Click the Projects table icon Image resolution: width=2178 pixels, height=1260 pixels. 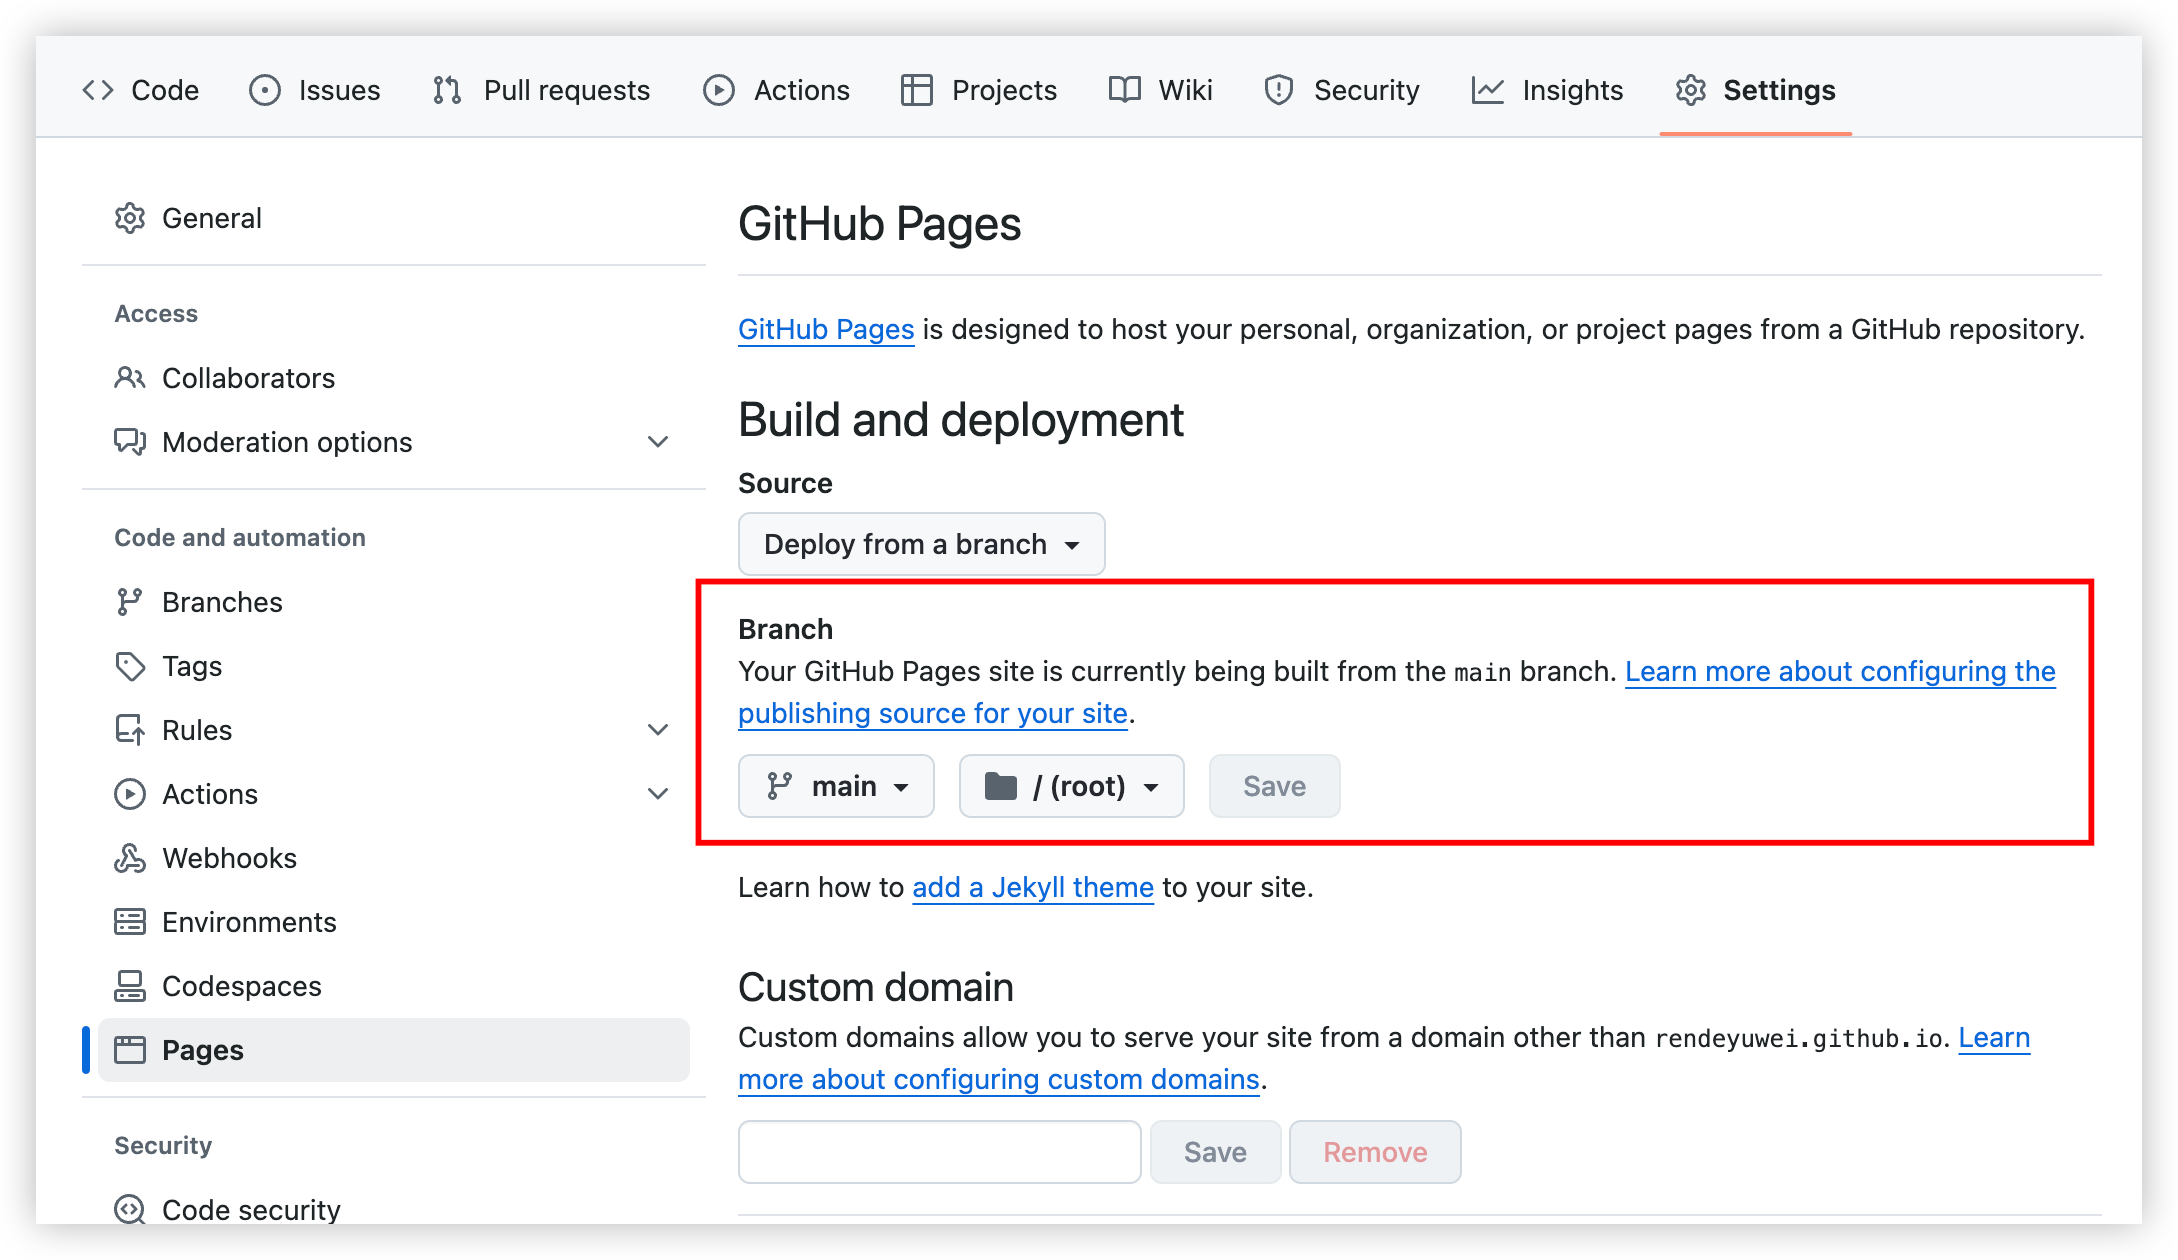tap(917, 90)
